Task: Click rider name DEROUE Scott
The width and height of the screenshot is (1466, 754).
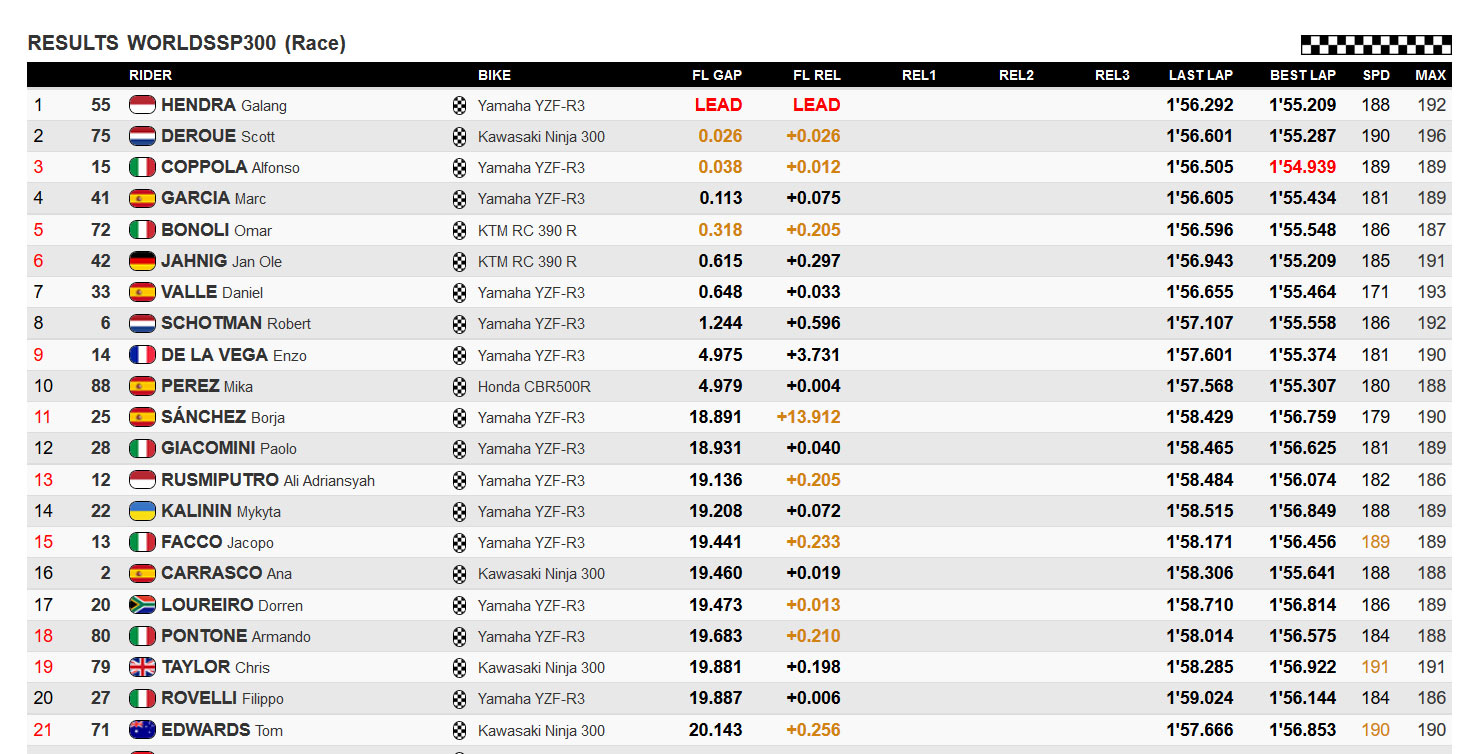Action: pos(218,136)
